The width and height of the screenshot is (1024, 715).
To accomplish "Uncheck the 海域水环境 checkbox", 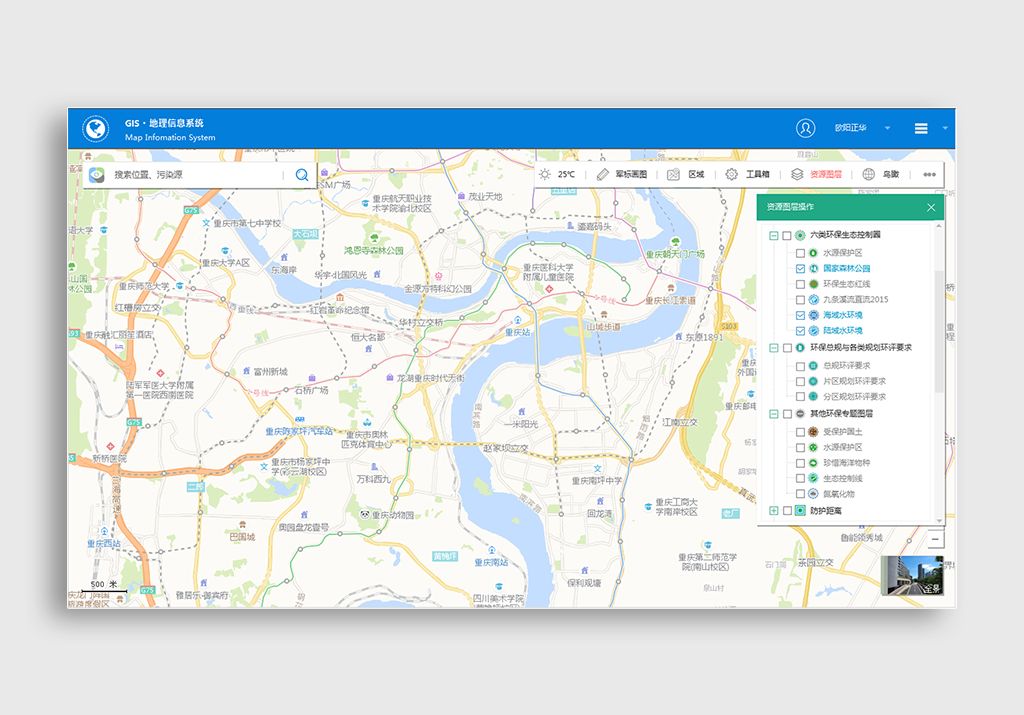I will point(800,315).
